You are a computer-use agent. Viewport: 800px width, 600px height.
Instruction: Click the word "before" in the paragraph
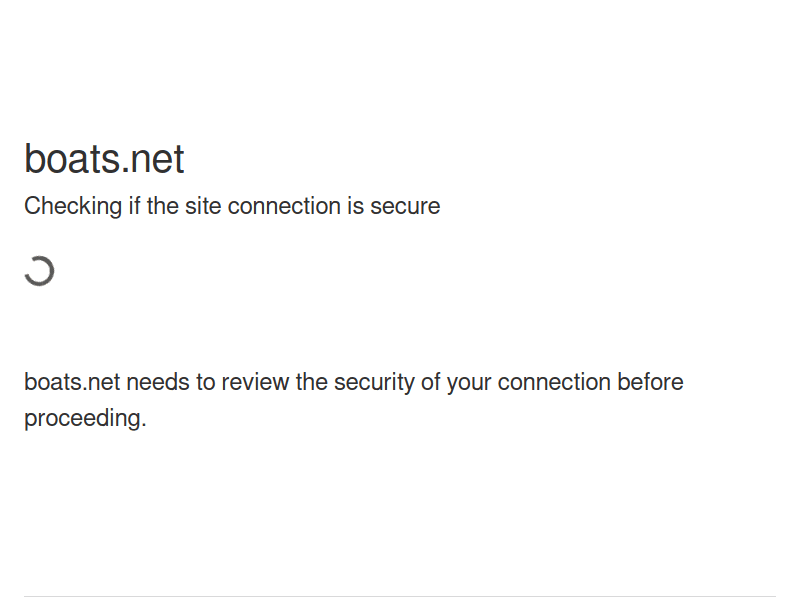click(650, 382)
